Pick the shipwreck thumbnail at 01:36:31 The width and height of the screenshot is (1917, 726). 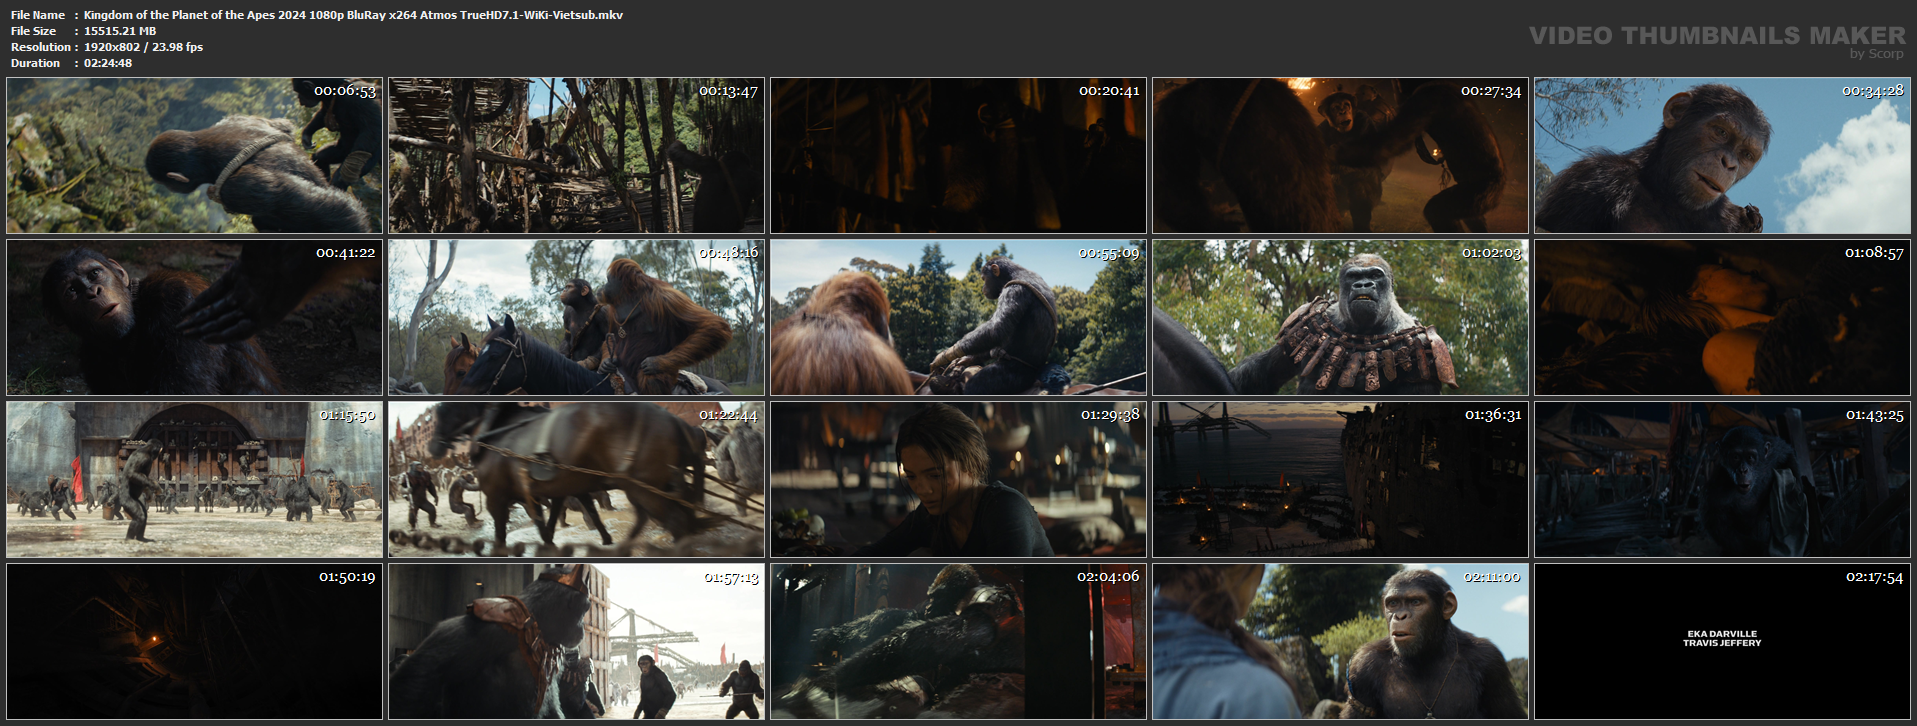pos(1341,480)
